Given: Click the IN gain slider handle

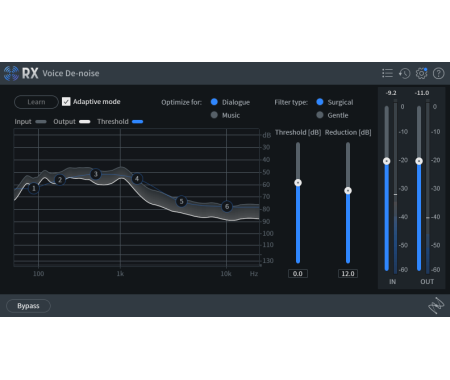Looking at the screenshot, I should click(387, 161).
